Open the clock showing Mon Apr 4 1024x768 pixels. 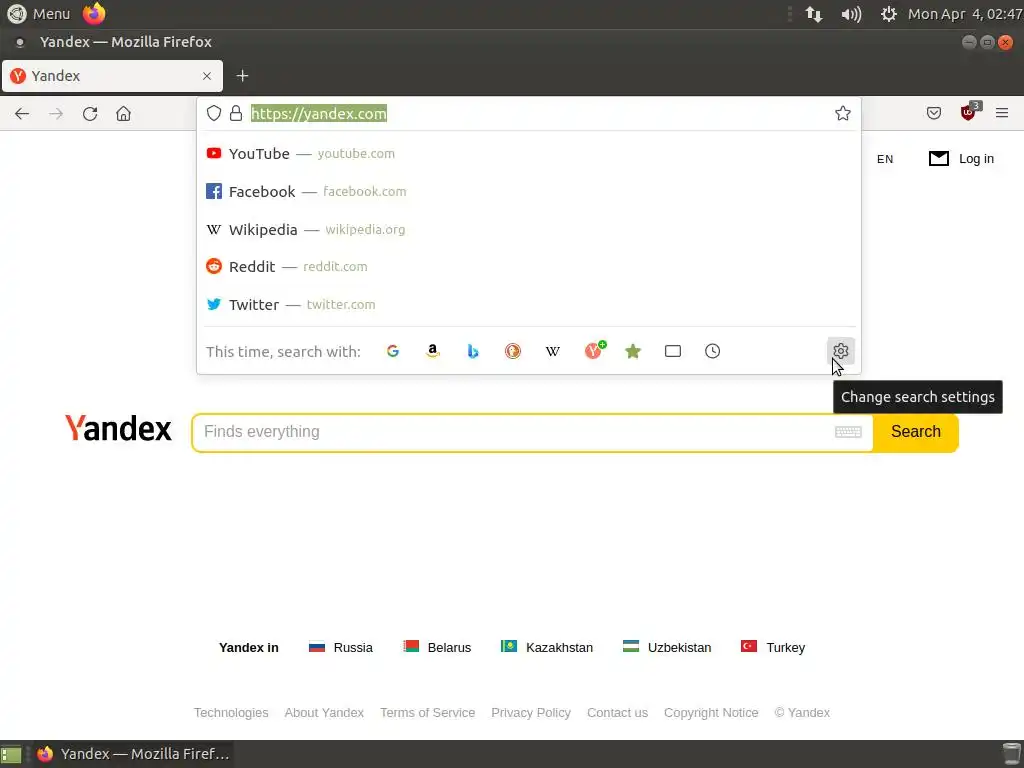[965, 14]
